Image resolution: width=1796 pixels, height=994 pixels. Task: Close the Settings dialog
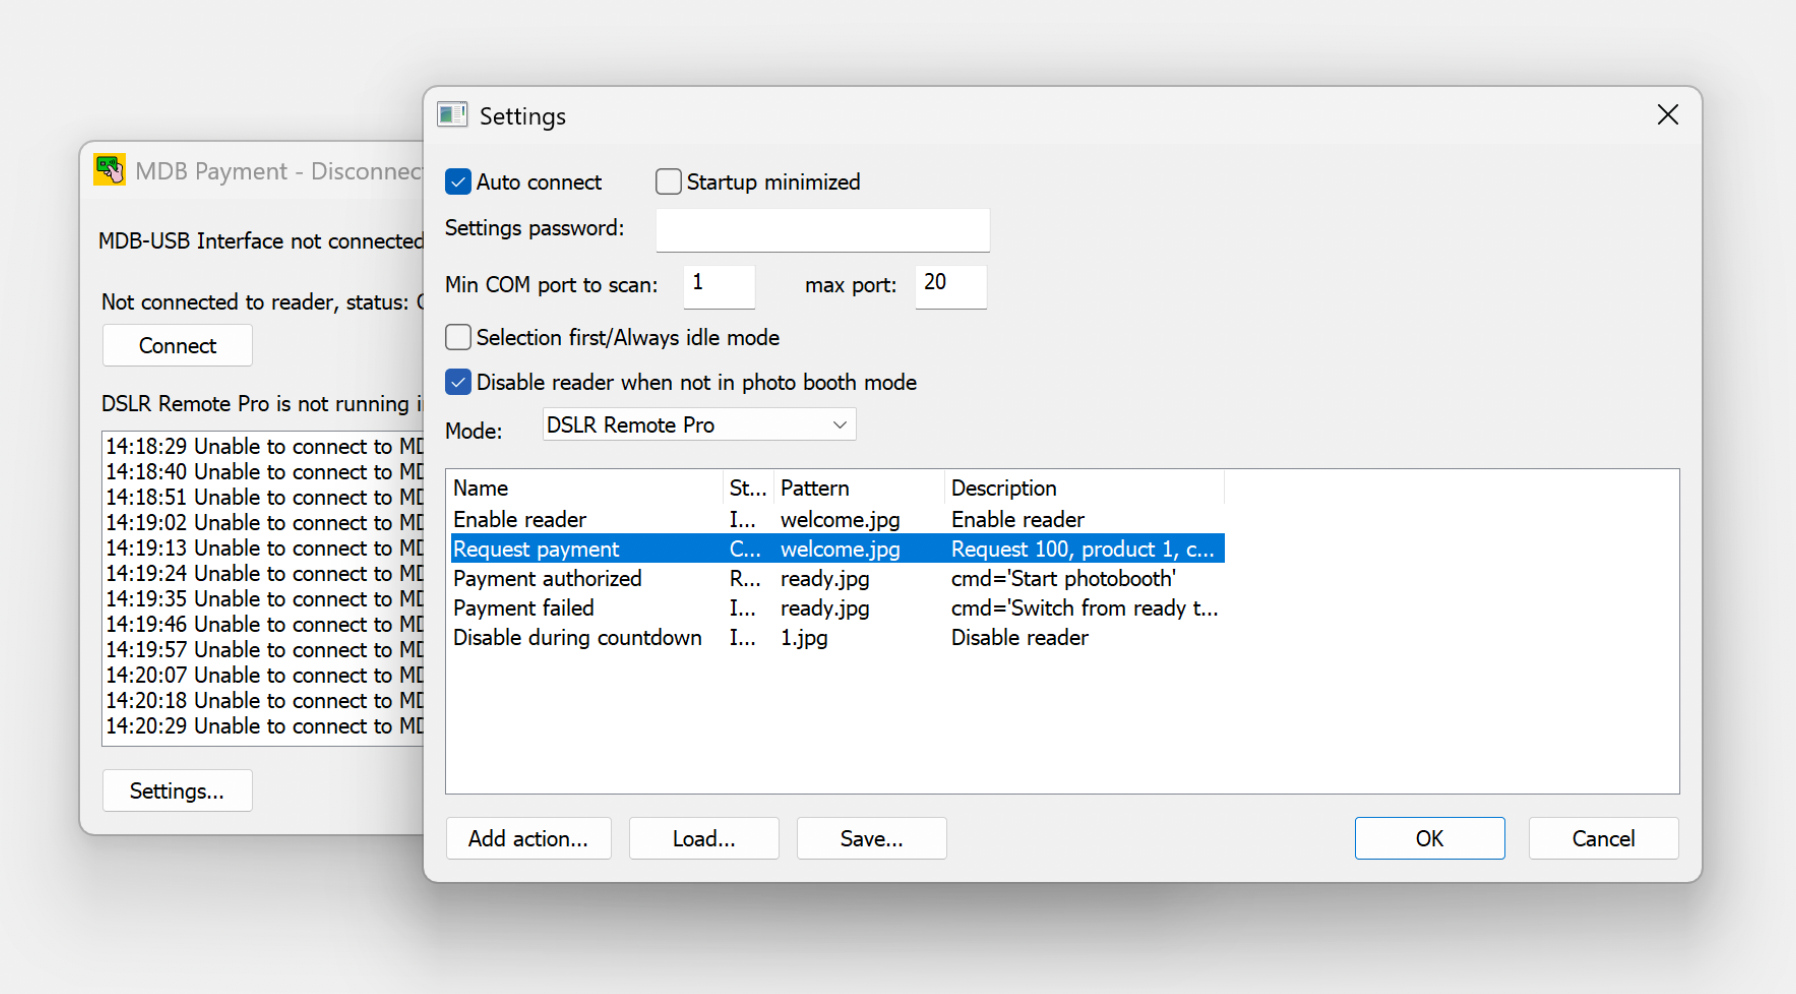point(1667,115)
